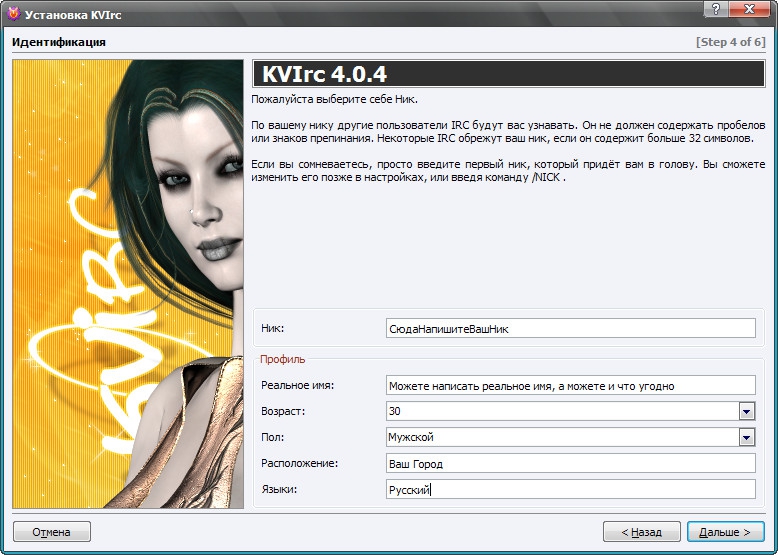
Task: Click the Расположение: label
Action: pos(299,463)
